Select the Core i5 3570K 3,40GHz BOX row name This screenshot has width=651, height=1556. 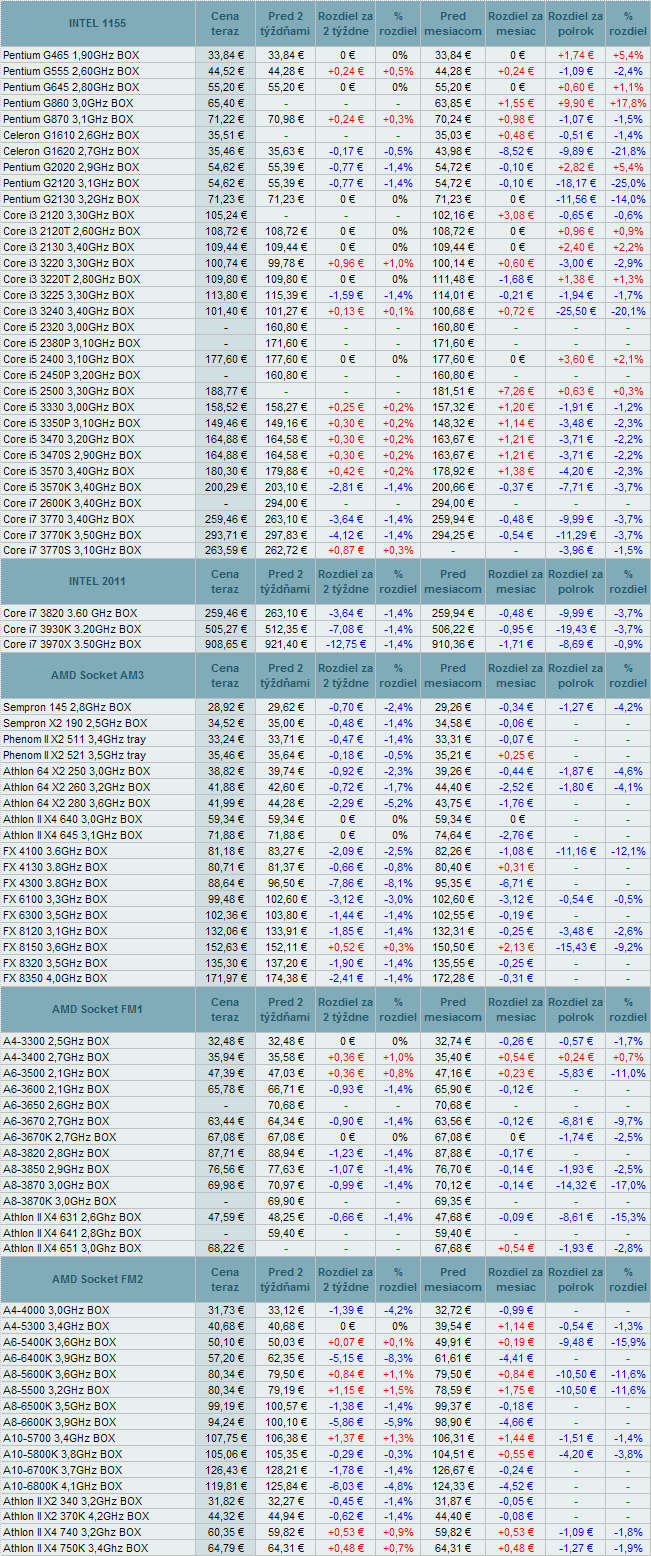pyautogui.click(x=72, y=487)
